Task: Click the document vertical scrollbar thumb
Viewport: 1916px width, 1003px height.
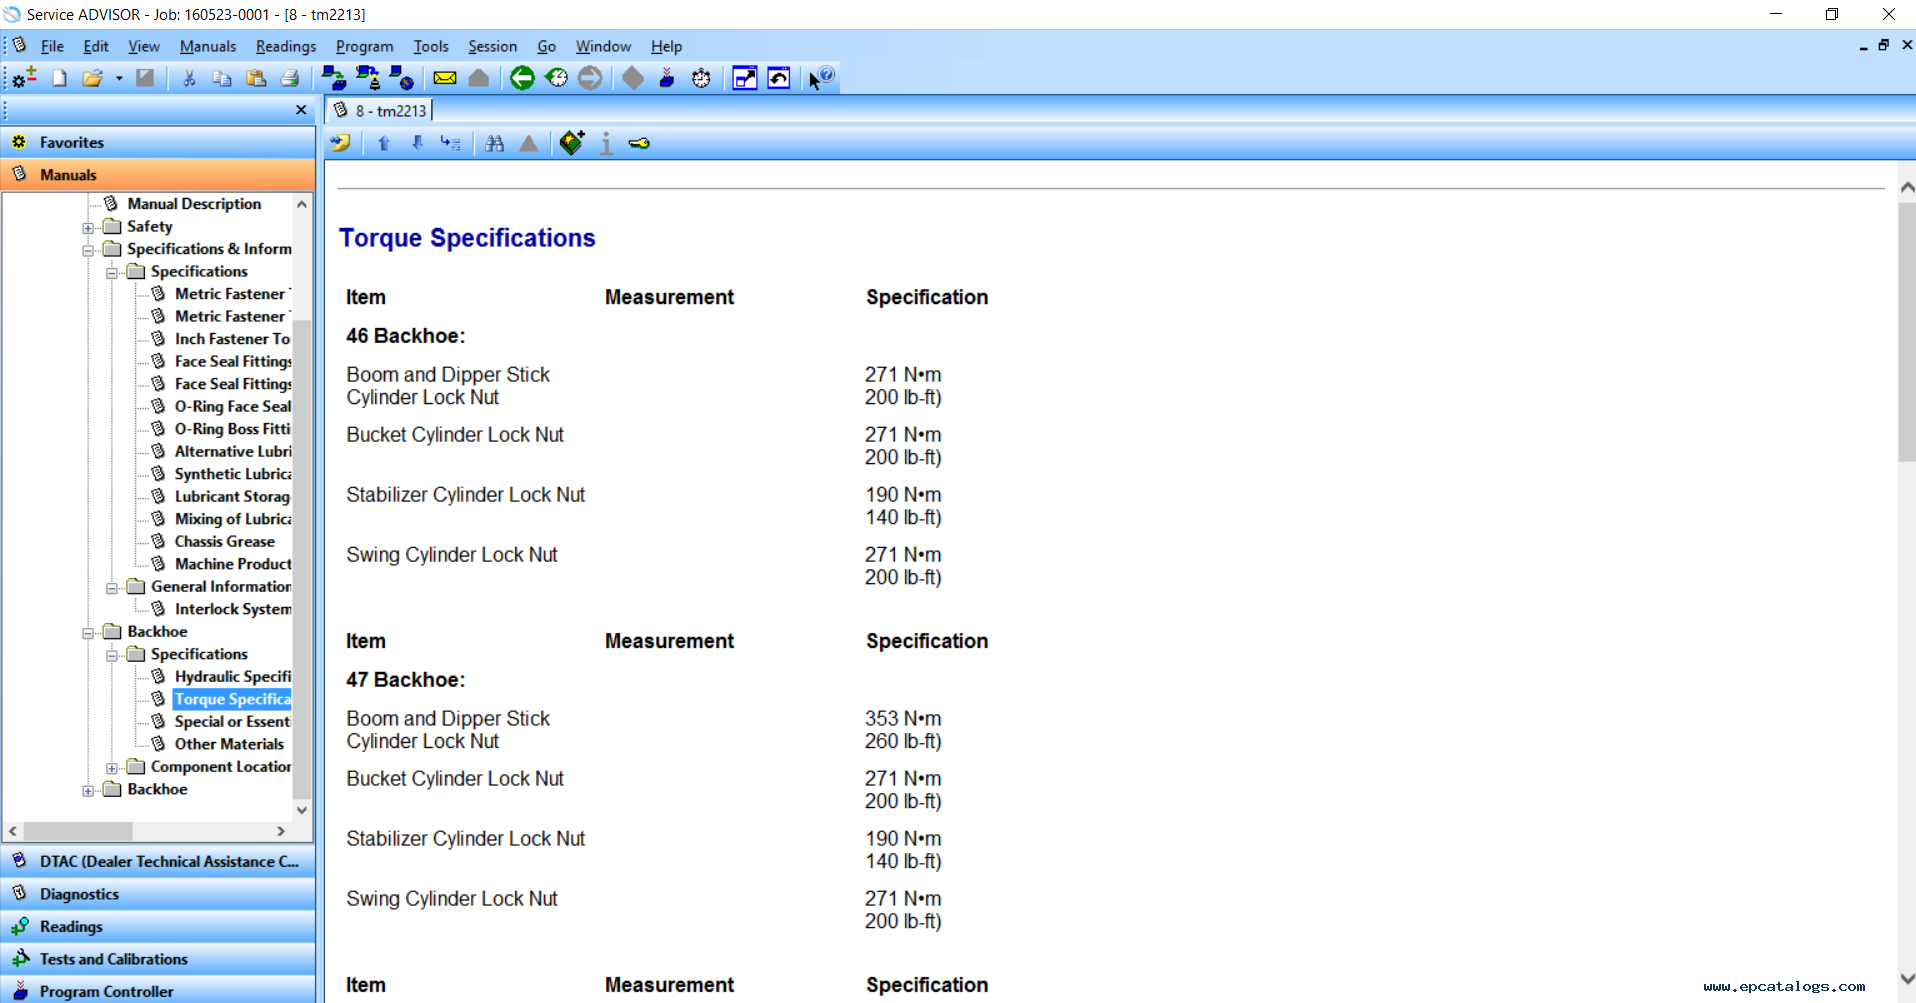Action: point(1906,332)
